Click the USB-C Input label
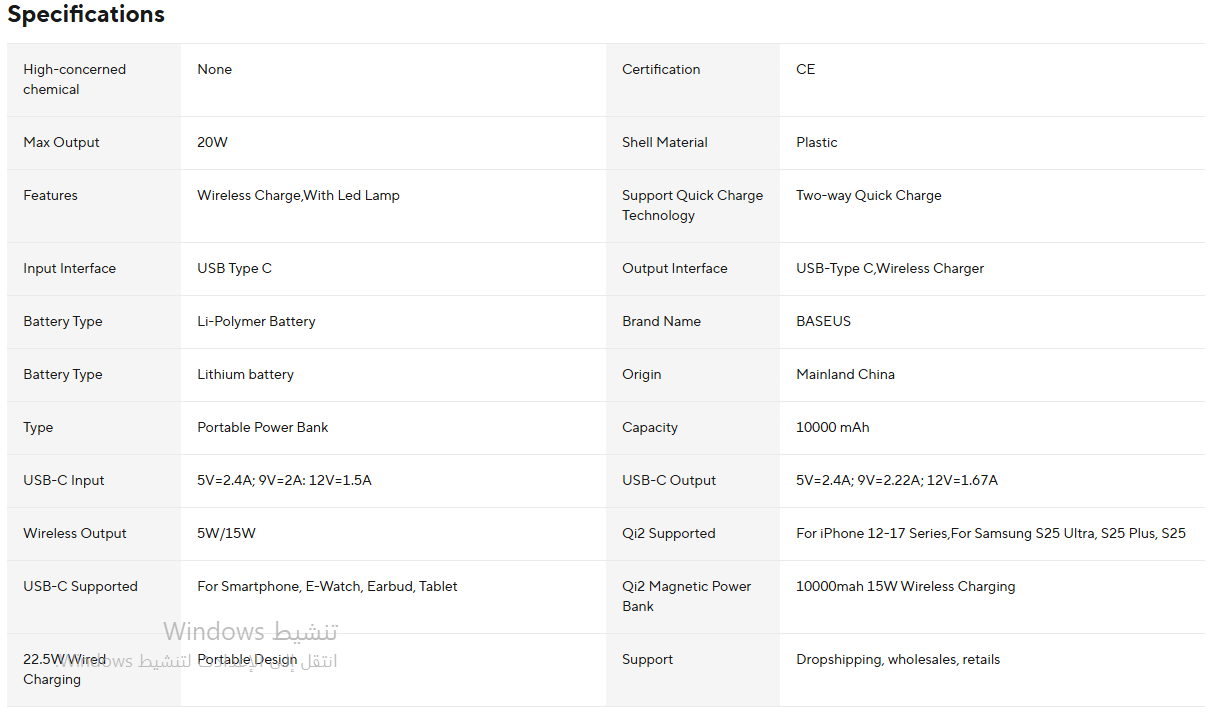 63,480
